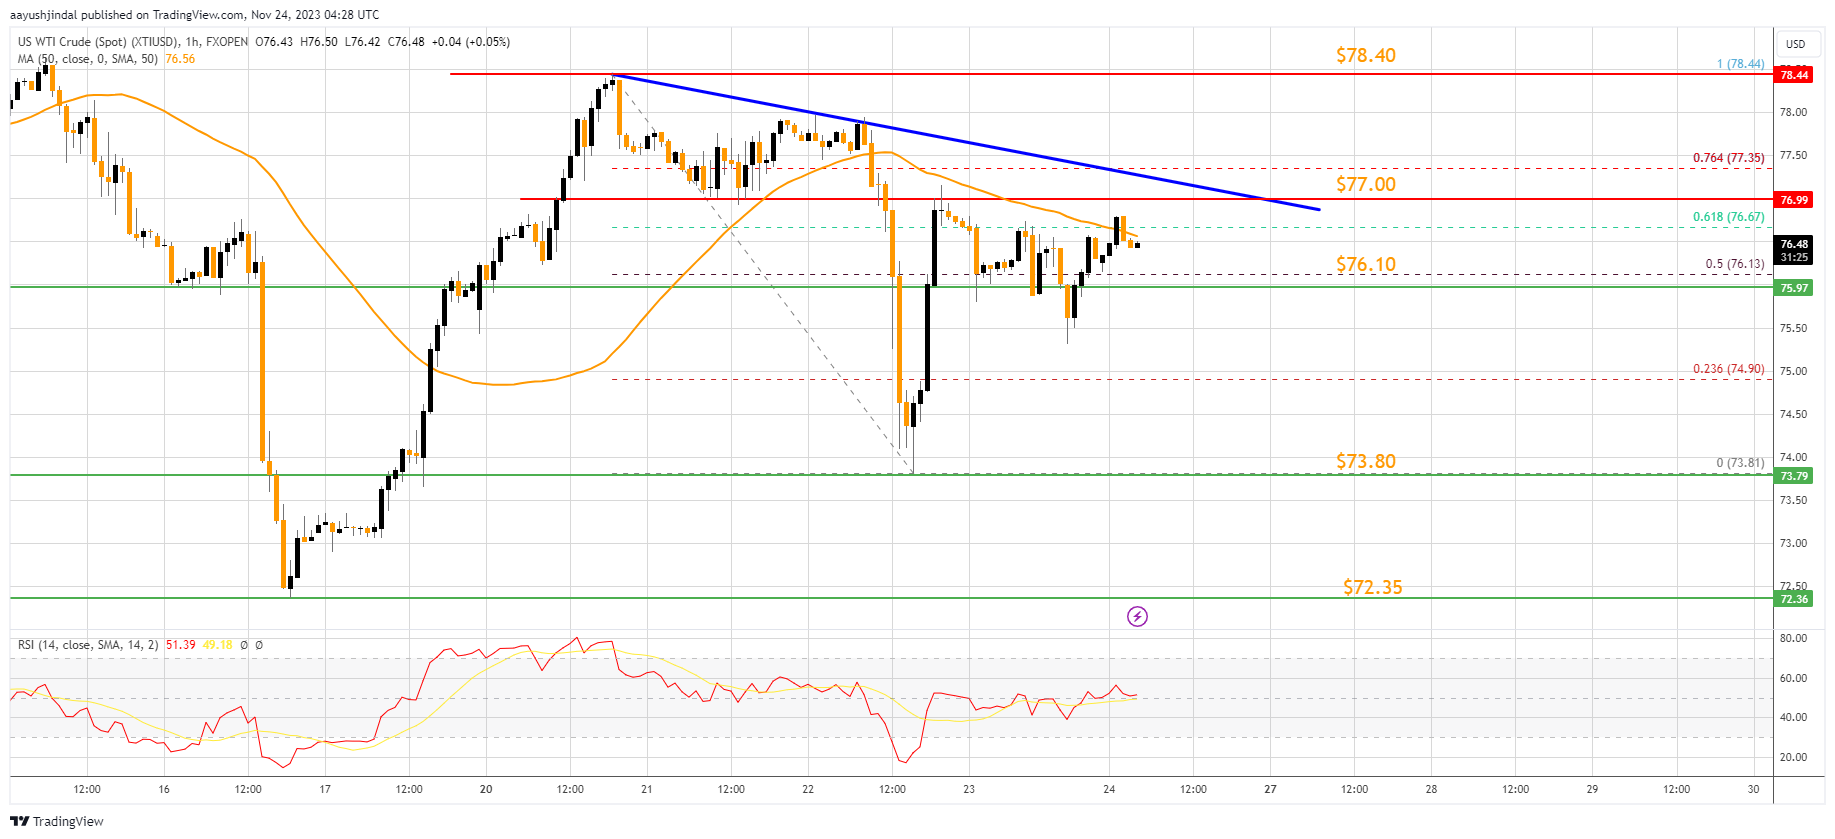This screenshot has width=1835, height=839.
Task: Click the $72.35 support label
Action: coord(1372,587)
